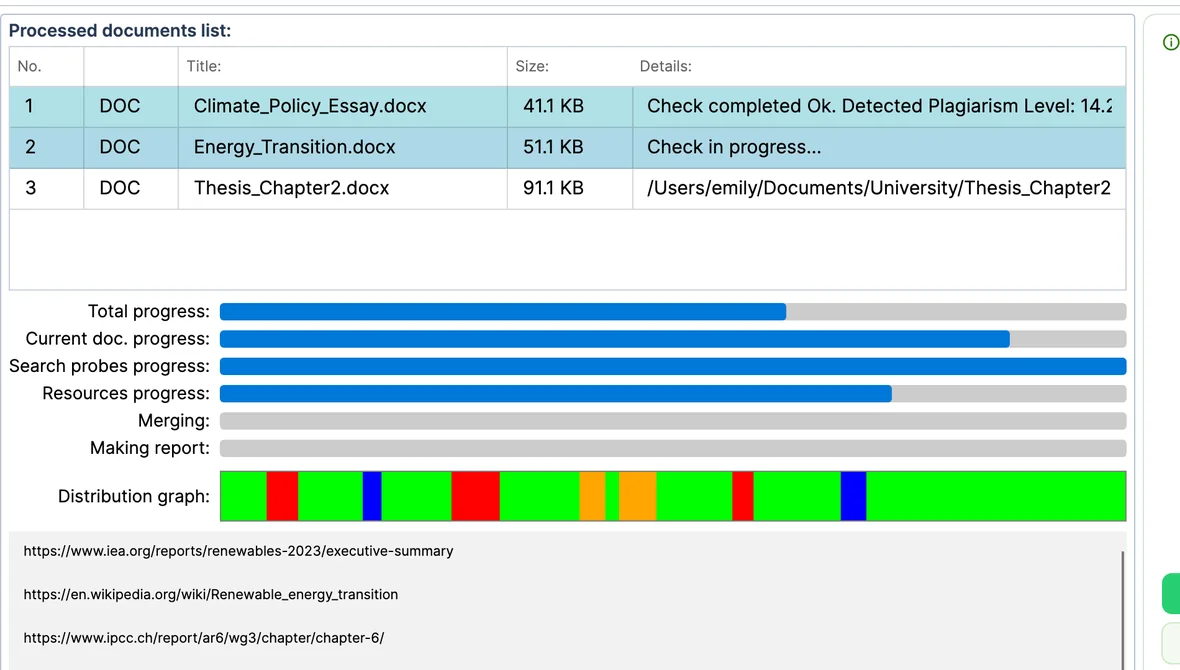
Task: Click the 51.1 KB size cell
Action: 570,147
